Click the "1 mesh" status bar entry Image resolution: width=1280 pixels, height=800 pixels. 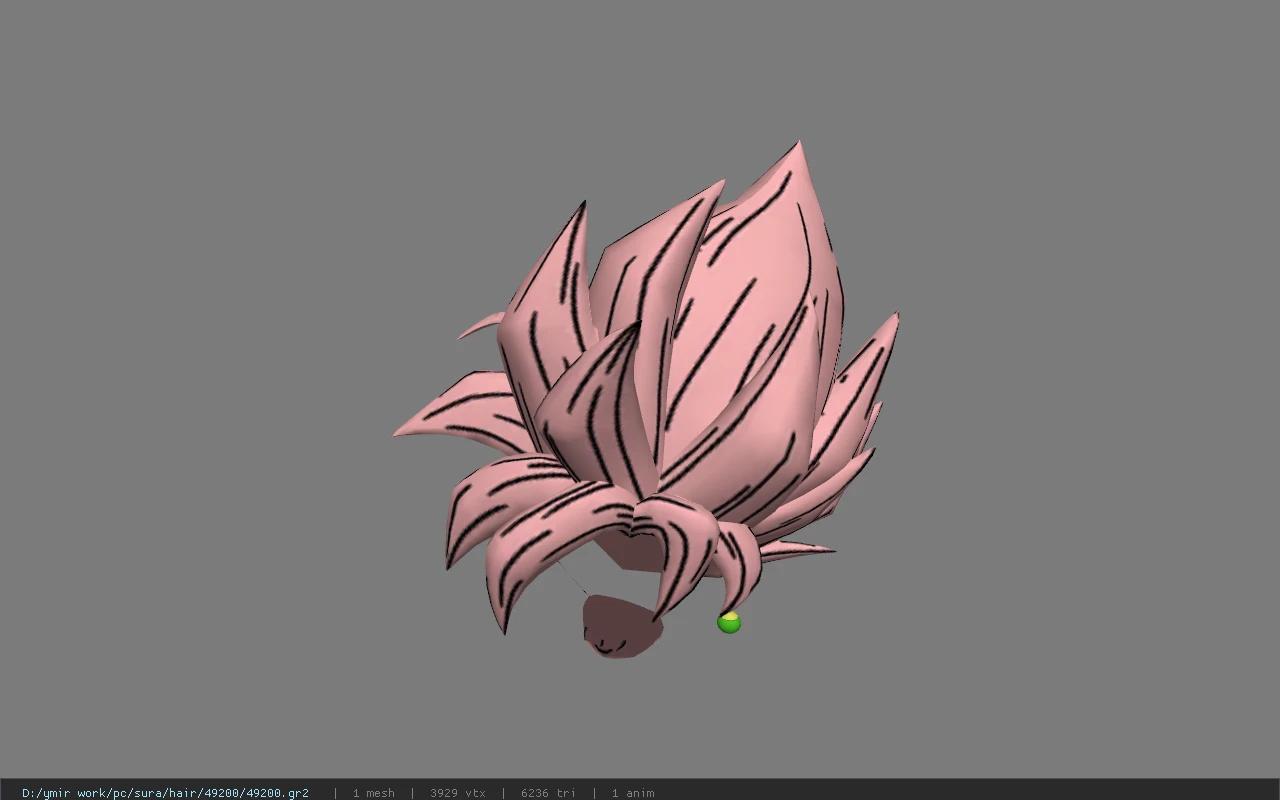[x=374, y=793]
